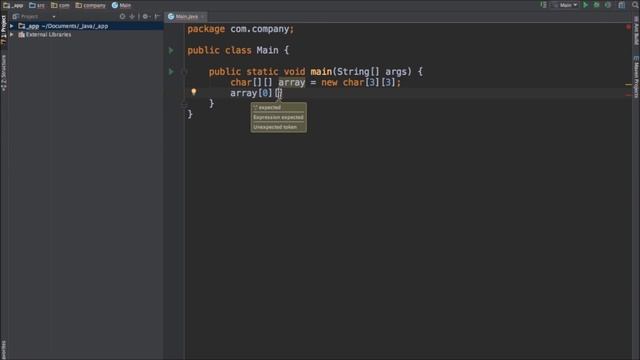Open the Main run configuration dropdown
The height and width of the screenshot is (360, 640).
point(565,5)
